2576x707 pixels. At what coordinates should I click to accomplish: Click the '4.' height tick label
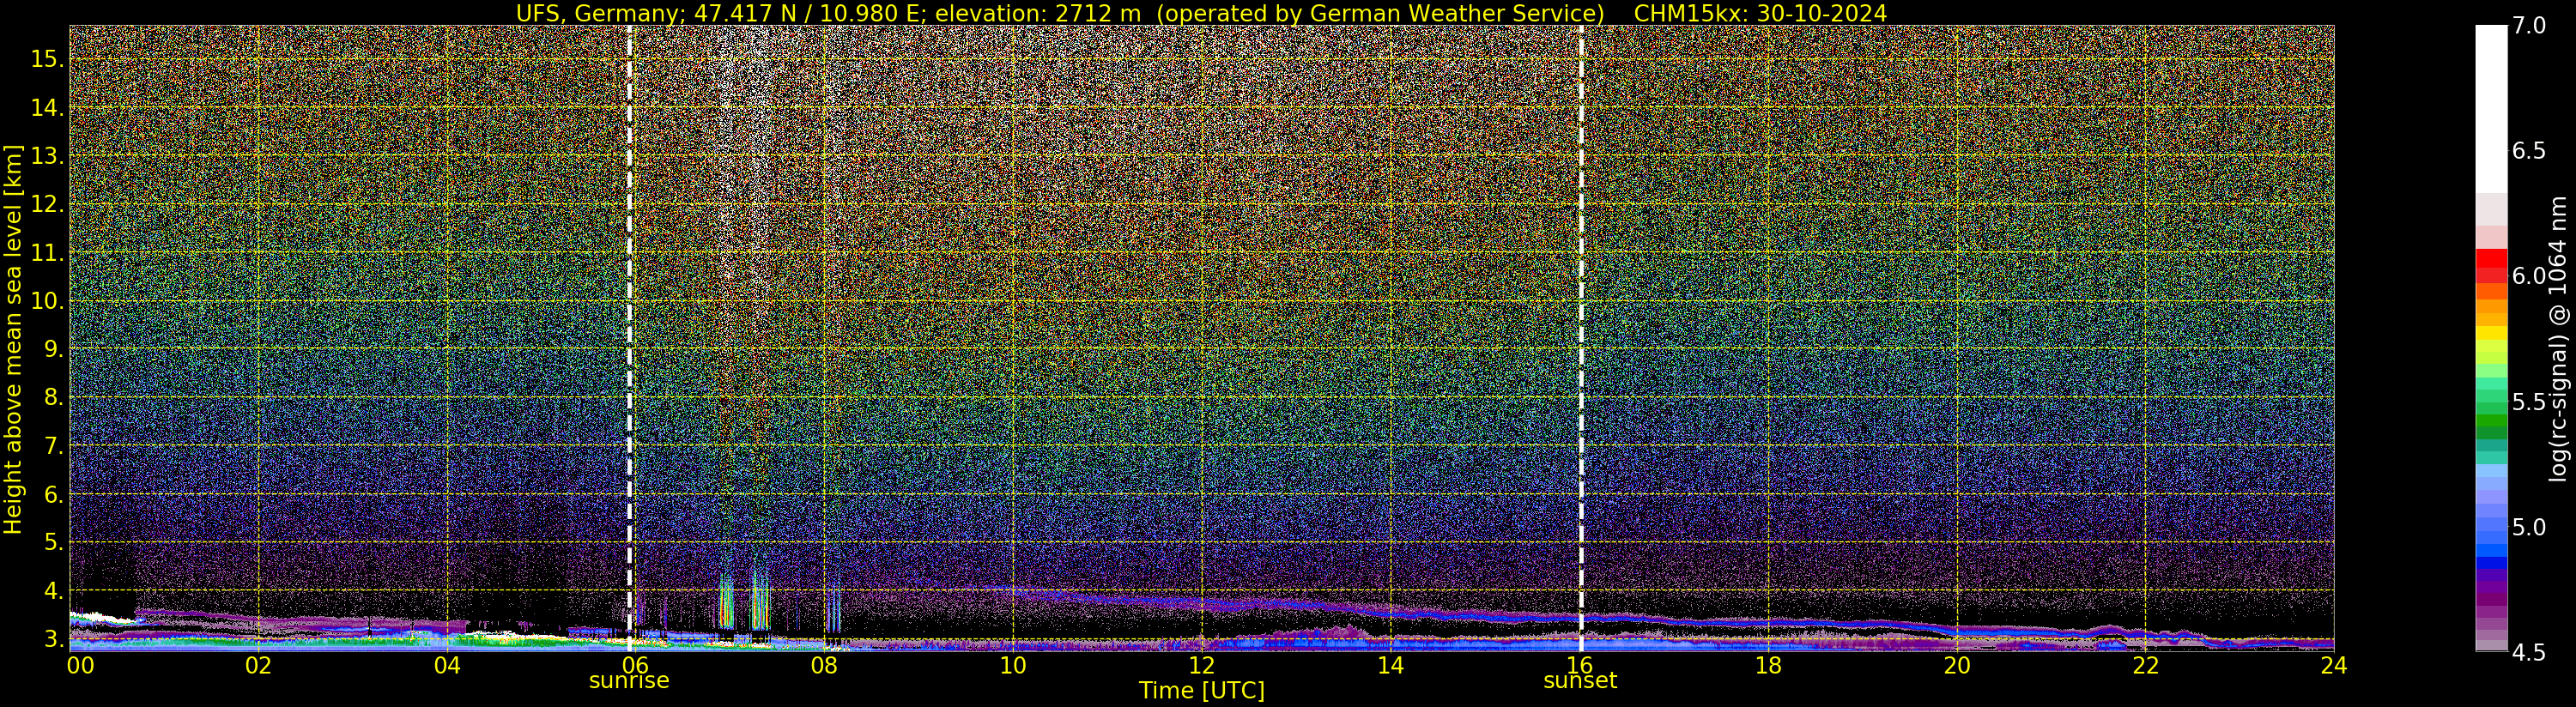(53, 590)
